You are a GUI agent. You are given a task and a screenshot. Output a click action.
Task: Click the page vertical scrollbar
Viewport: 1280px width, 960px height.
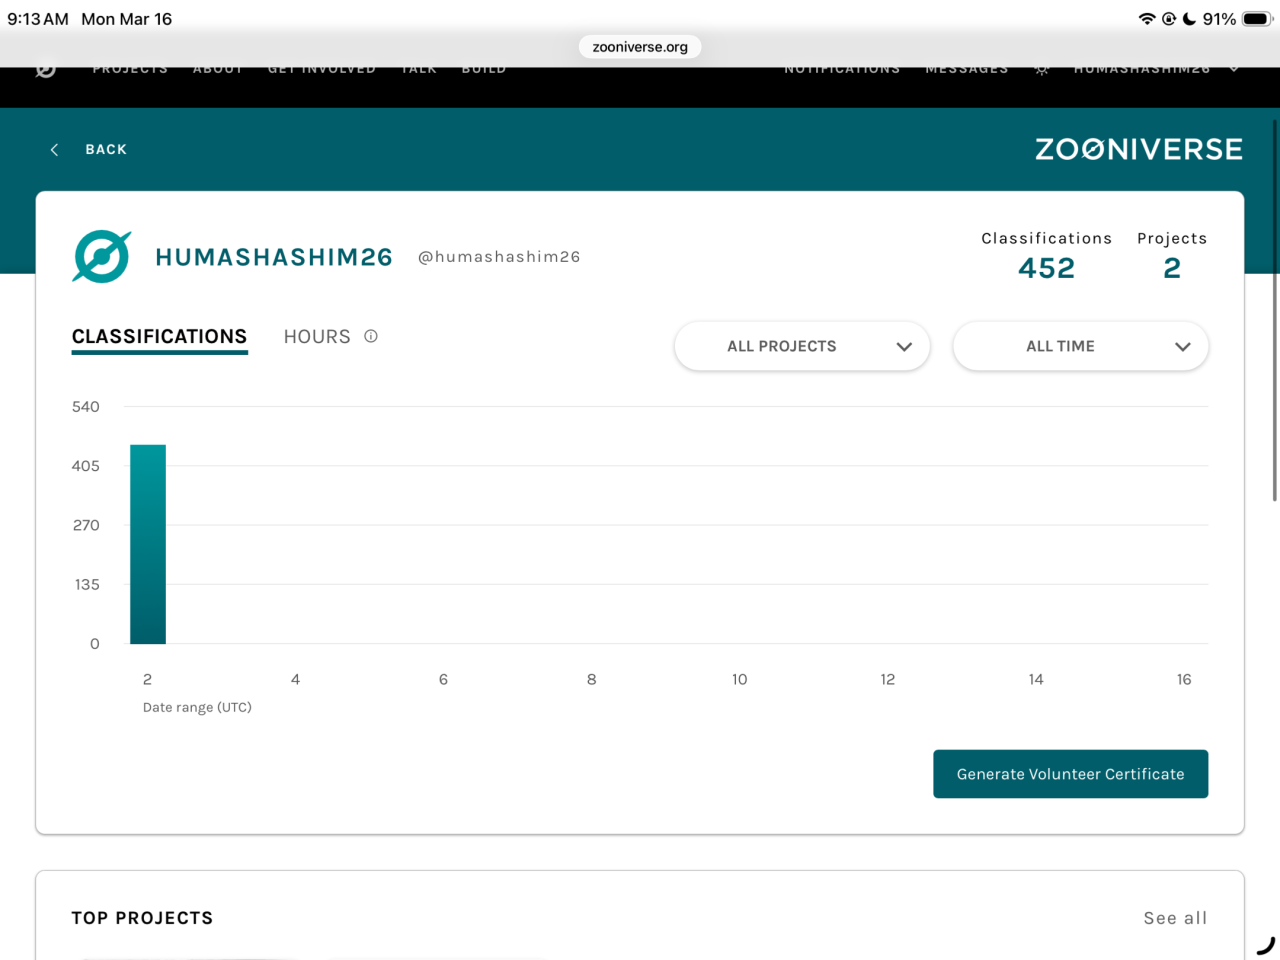click(1274, 310)
